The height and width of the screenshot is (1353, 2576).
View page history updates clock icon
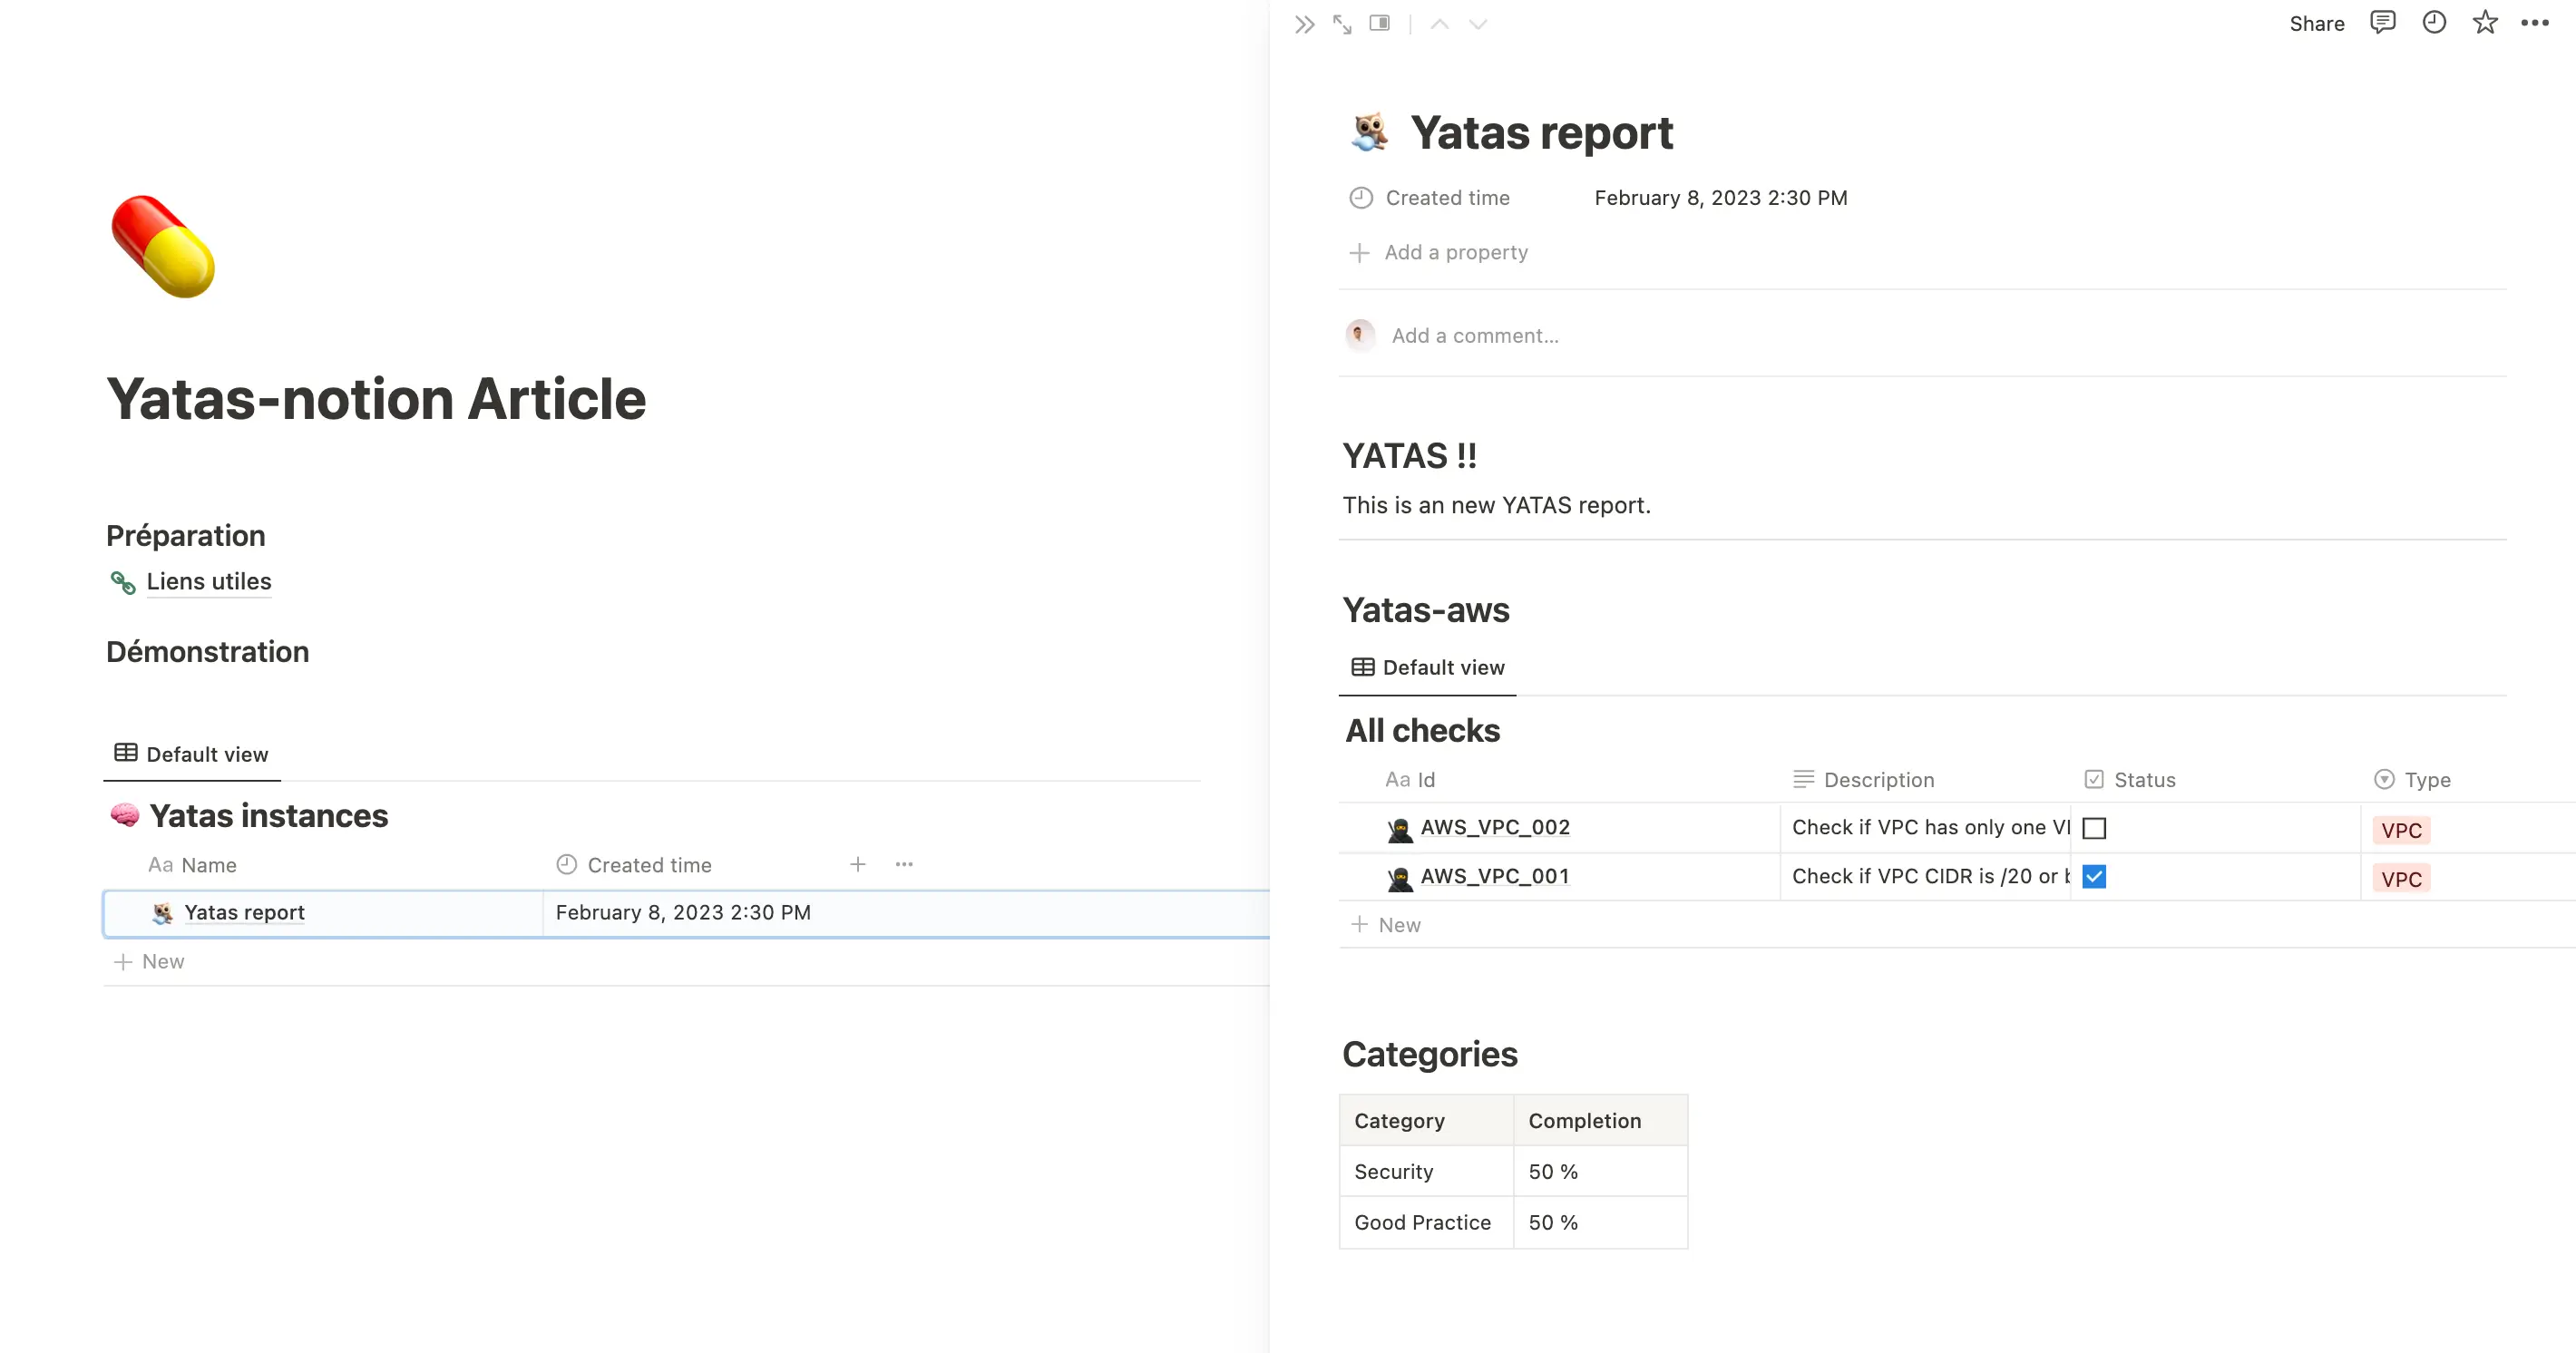pos(2434,23)
